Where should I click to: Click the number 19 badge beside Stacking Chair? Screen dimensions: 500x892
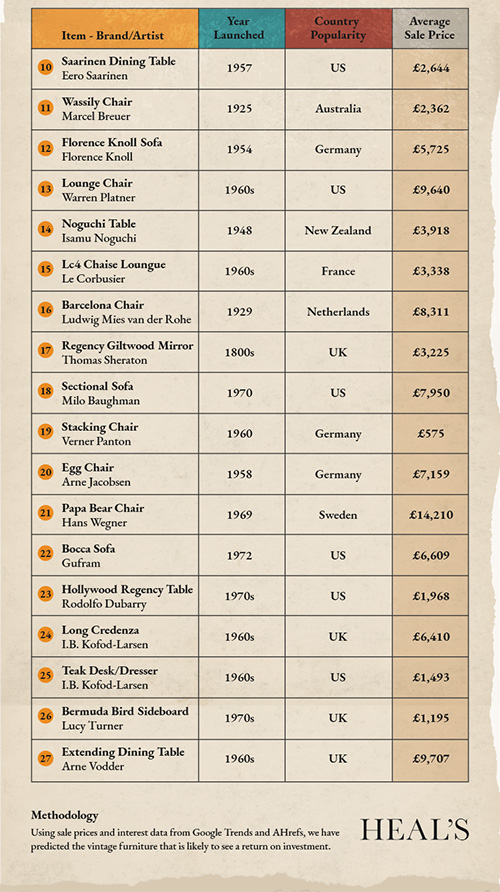46,433
